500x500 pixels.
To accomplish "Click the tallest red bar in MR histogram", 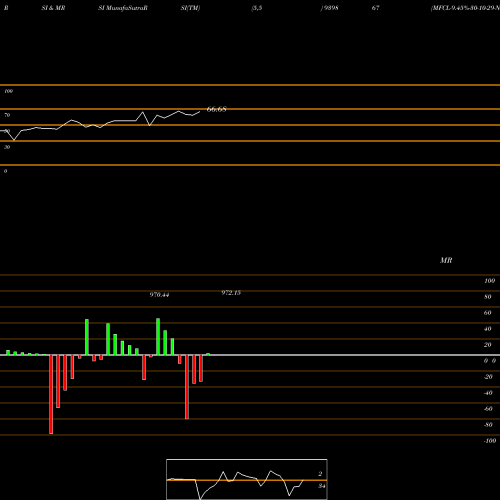I will coord(51,394).
